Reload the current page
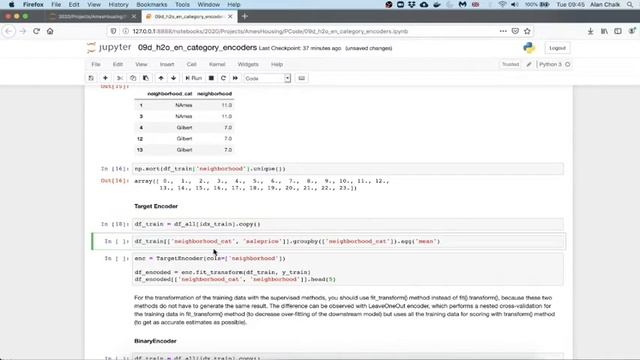Screen dimensions: 640x360 point(36,31)
